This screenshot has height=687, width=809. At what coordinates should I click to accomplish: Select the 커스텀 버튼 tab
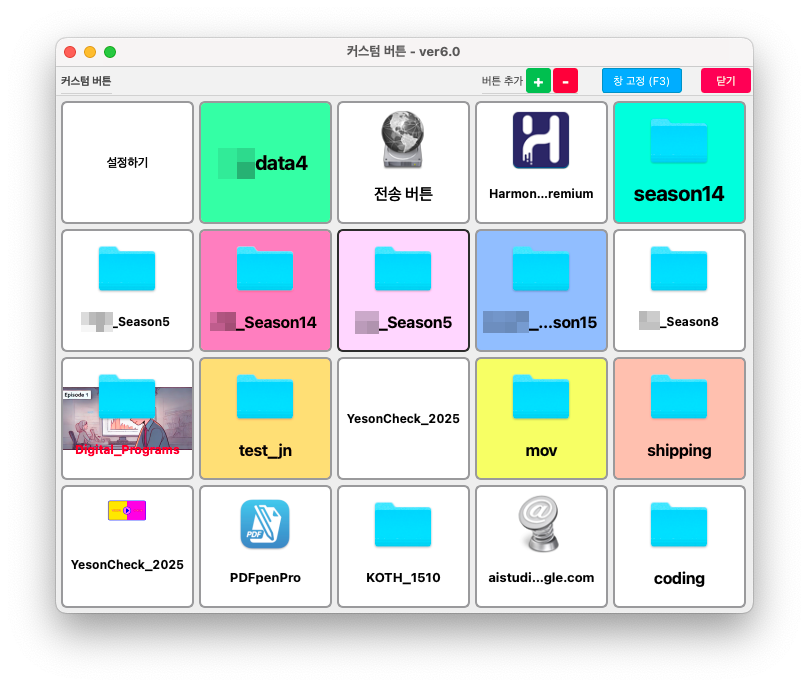(x=86, y=81)
